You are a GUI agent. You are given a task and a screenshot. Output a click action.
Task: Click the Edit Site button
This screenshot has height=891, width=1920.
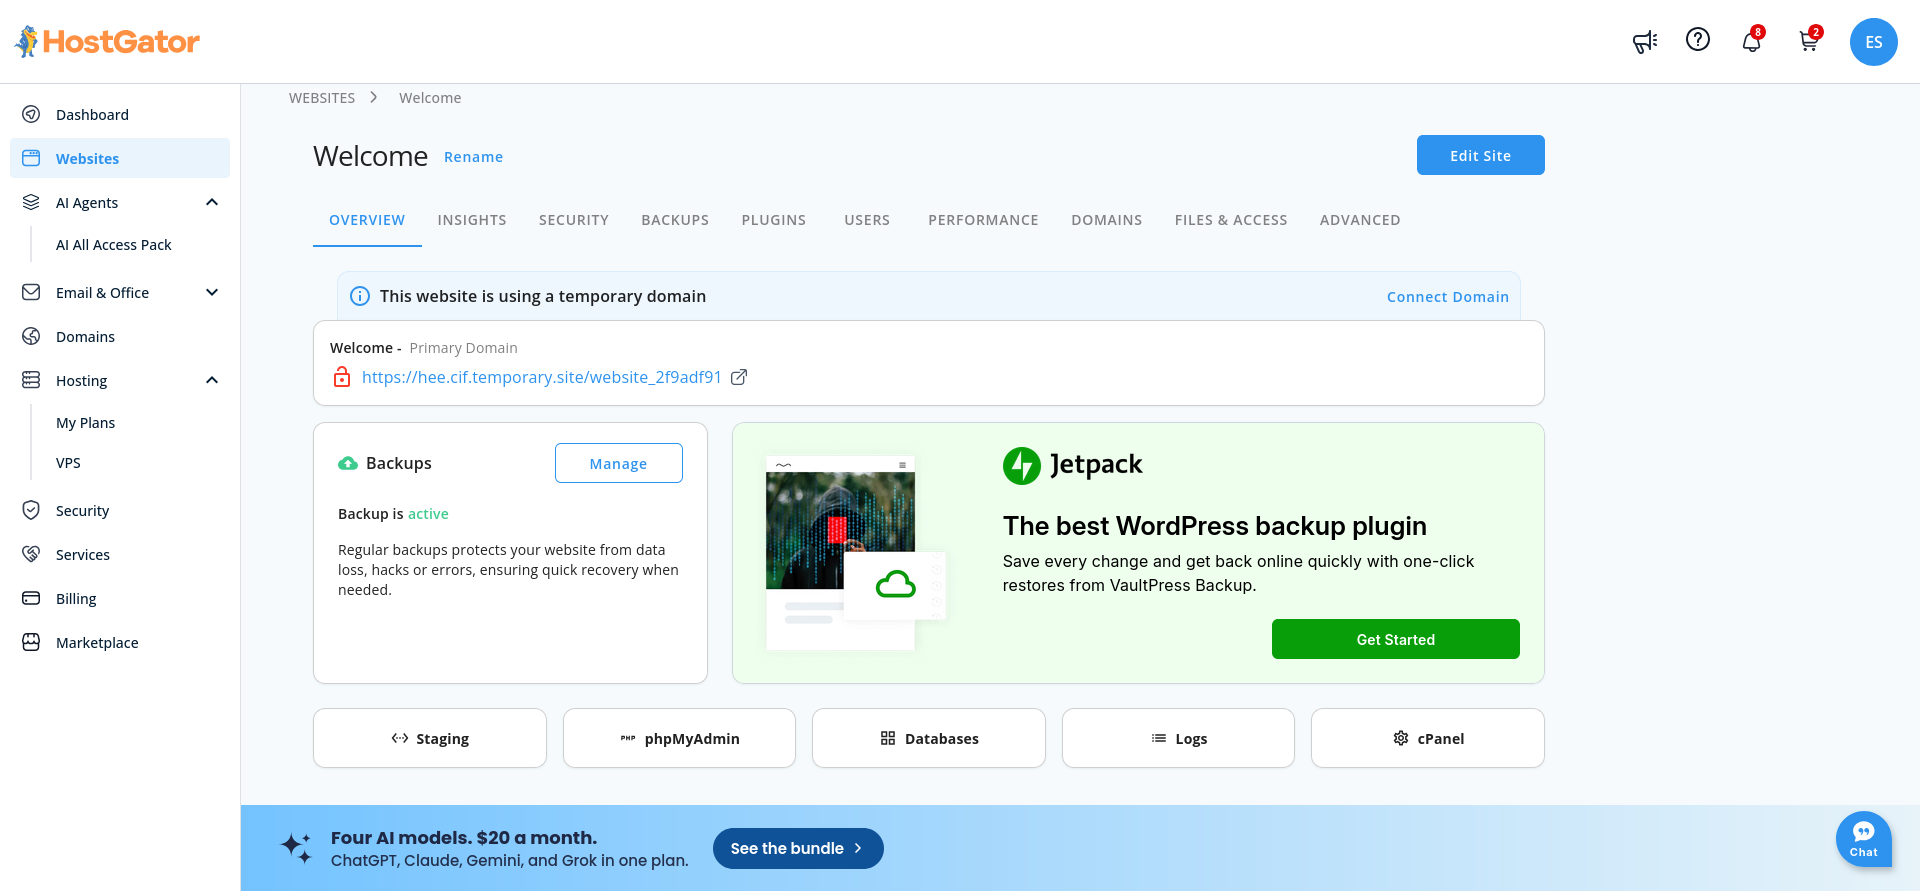point(1481,155)
